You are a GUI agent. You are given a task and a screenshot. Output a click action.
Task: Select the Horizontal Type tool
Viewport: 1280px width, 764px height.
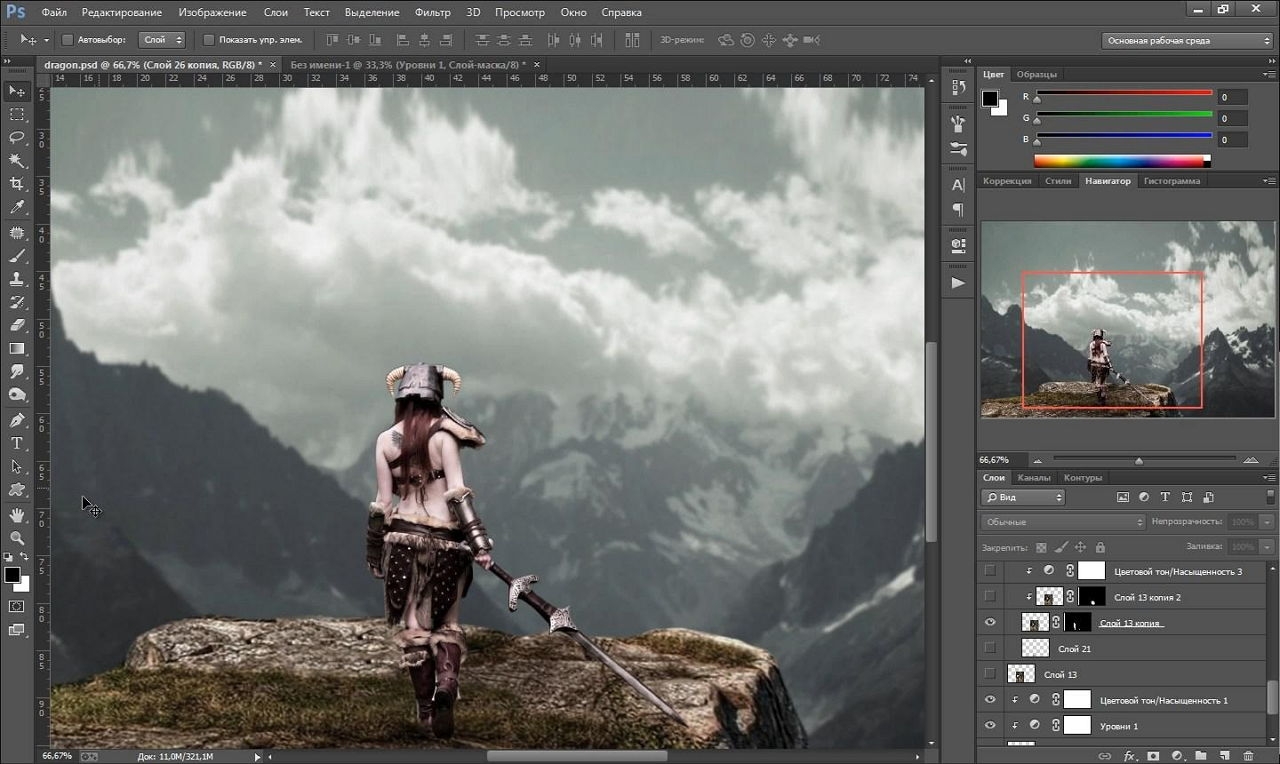tap(17, 443)
